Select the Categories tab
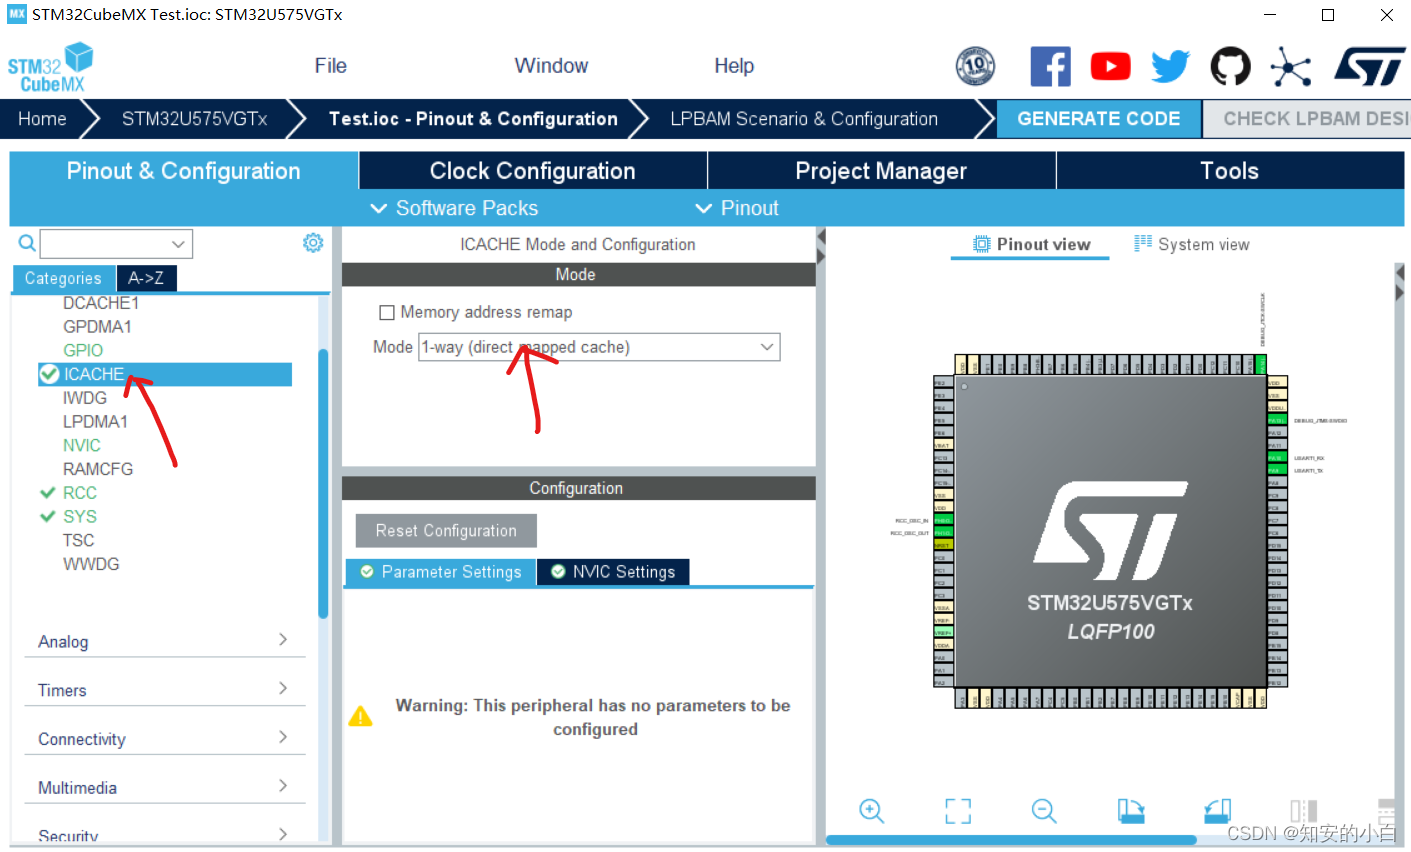 point(63,278)
